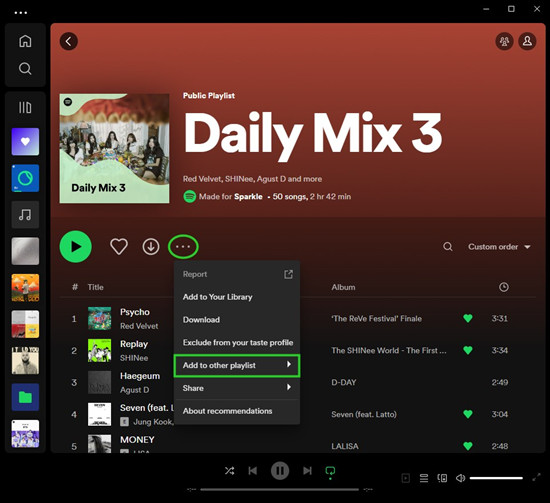This screenshot has width=550, height=503.
Task: Open the music note playlist in sidebar
Action: pos(25,215)
